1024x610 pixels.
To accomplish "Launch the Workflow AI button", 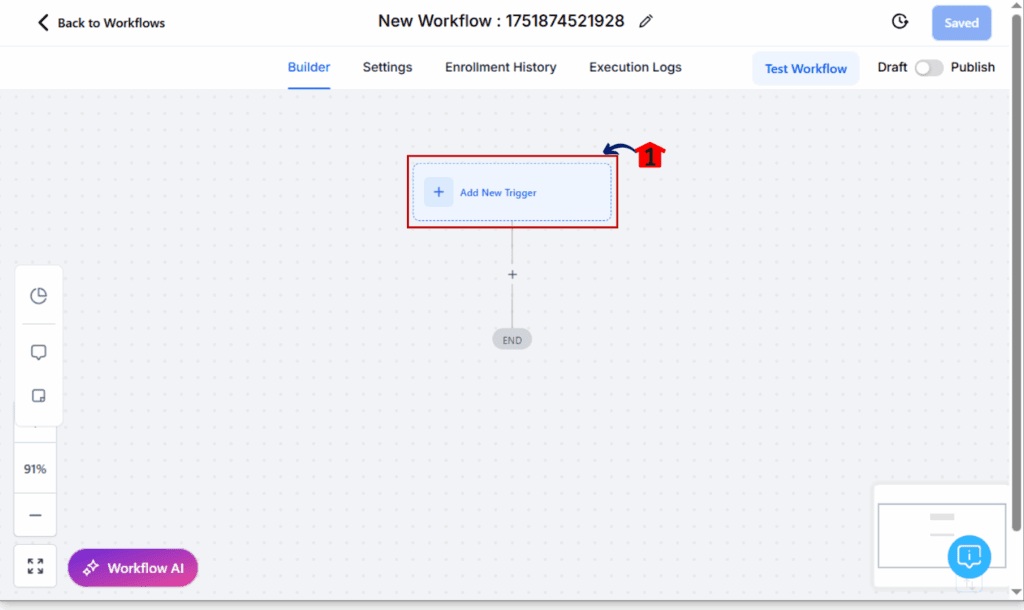I will click(133, 568).
